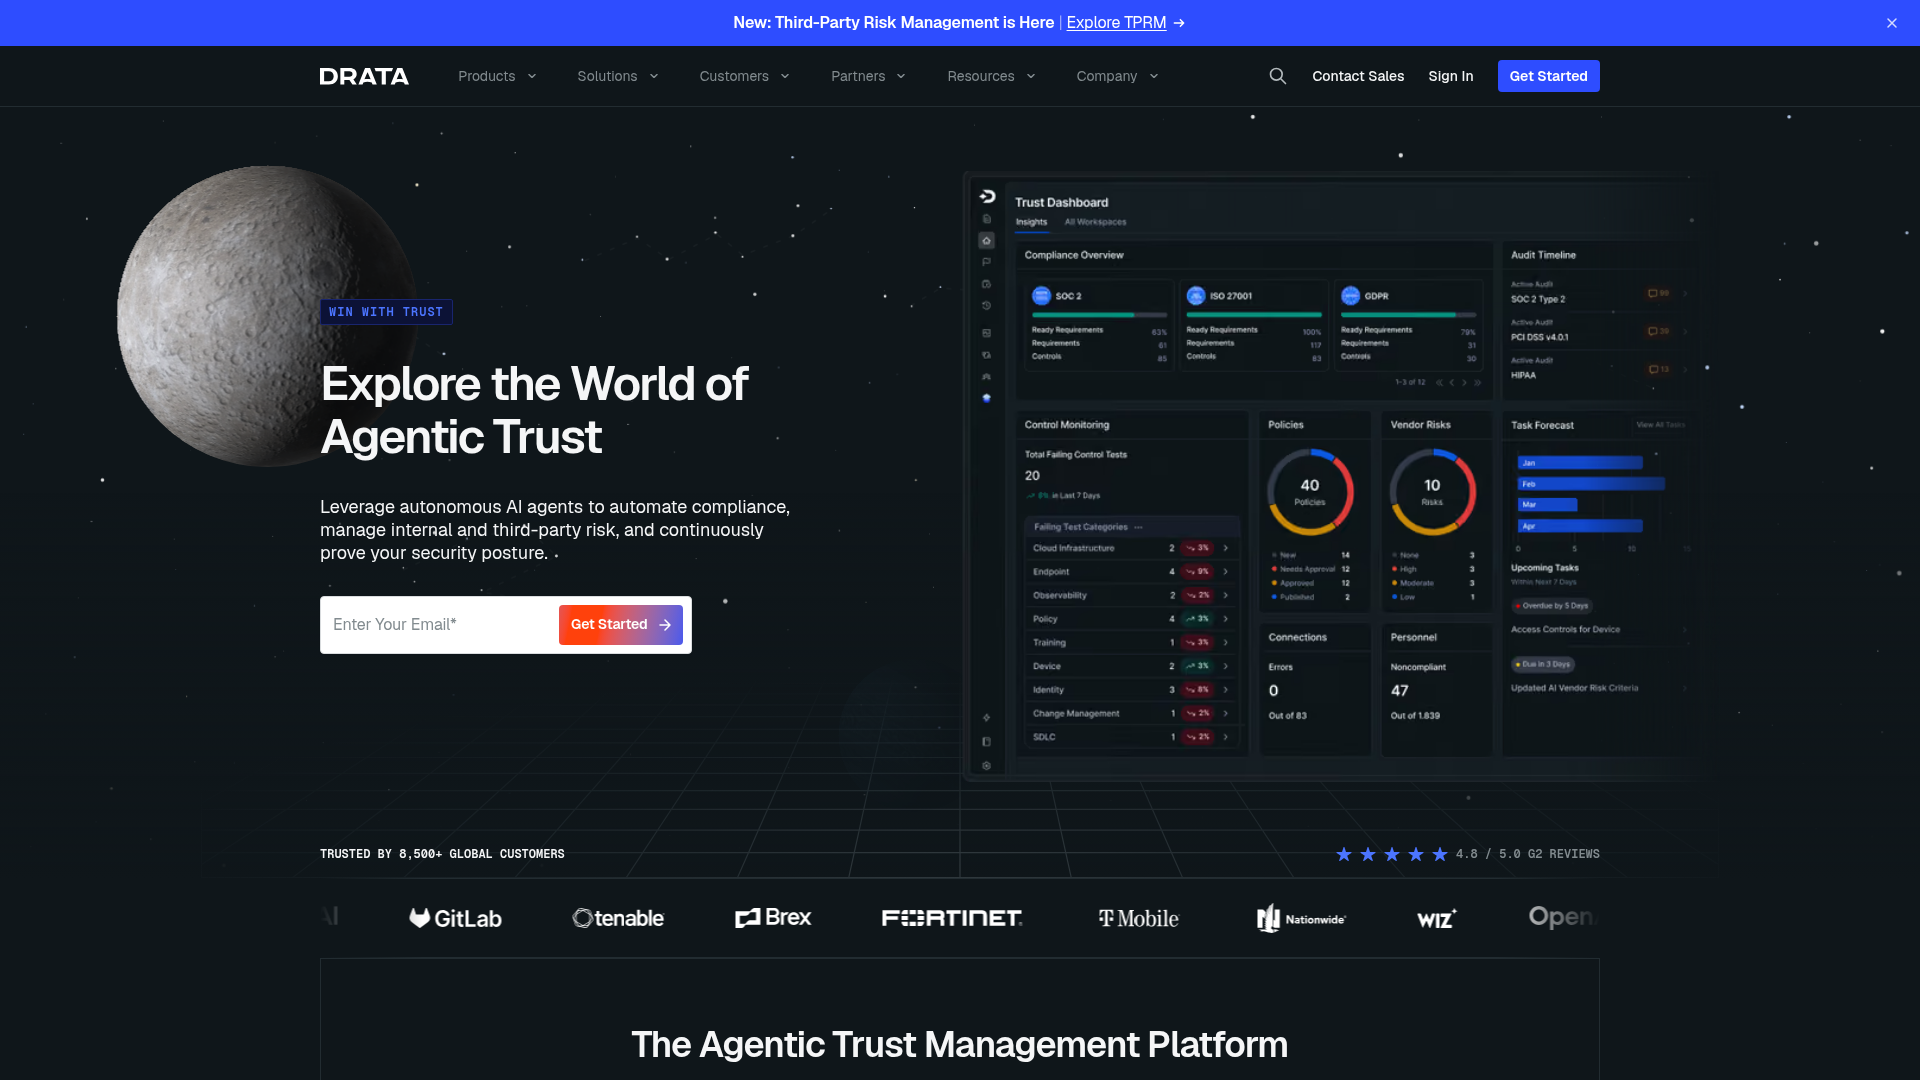Click the GDPR progress bar
The image size is (1920, 1080).
[1408, 315]
